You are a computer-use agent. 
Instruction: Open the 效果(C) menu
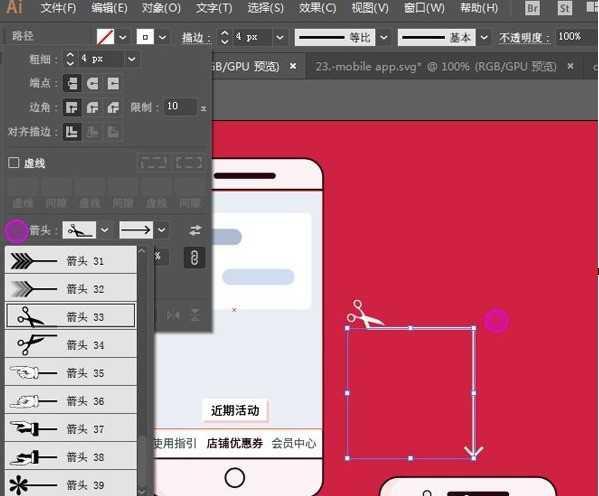point(317,8)
